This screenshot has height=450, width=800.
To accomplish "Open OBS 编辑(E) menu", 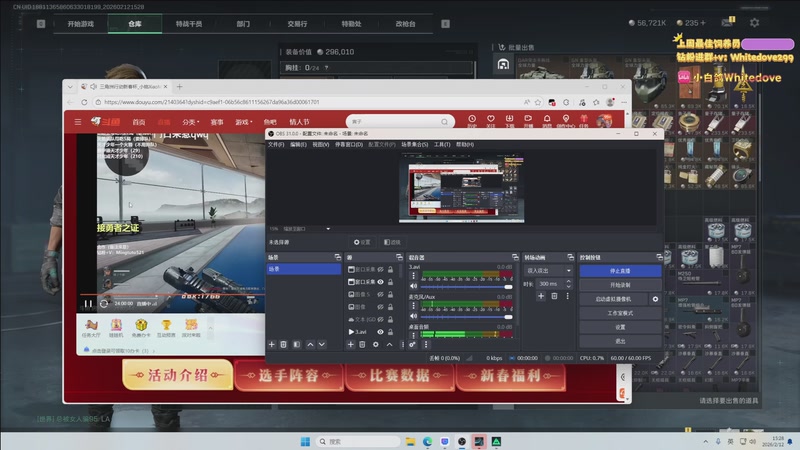I will (298, 144).
